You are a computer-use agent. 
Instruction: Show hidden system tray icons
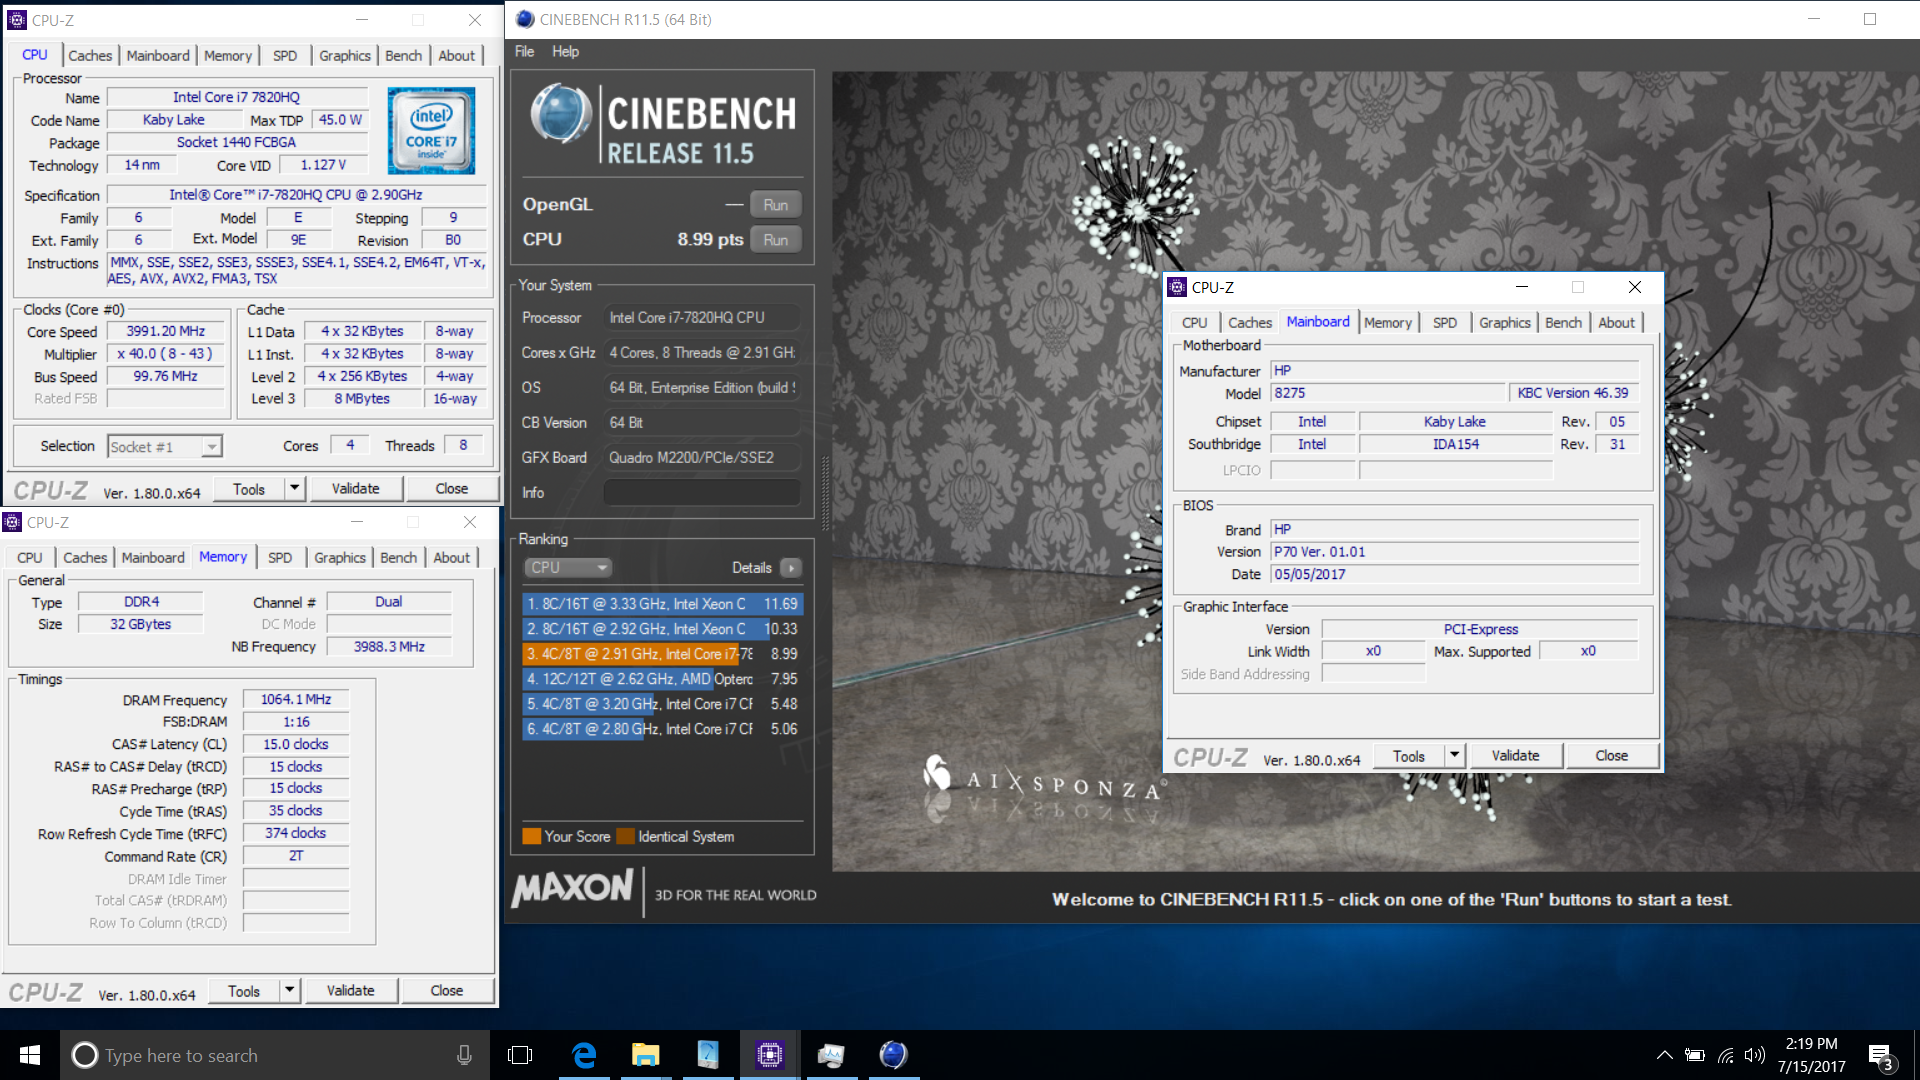[1664, 1055]
